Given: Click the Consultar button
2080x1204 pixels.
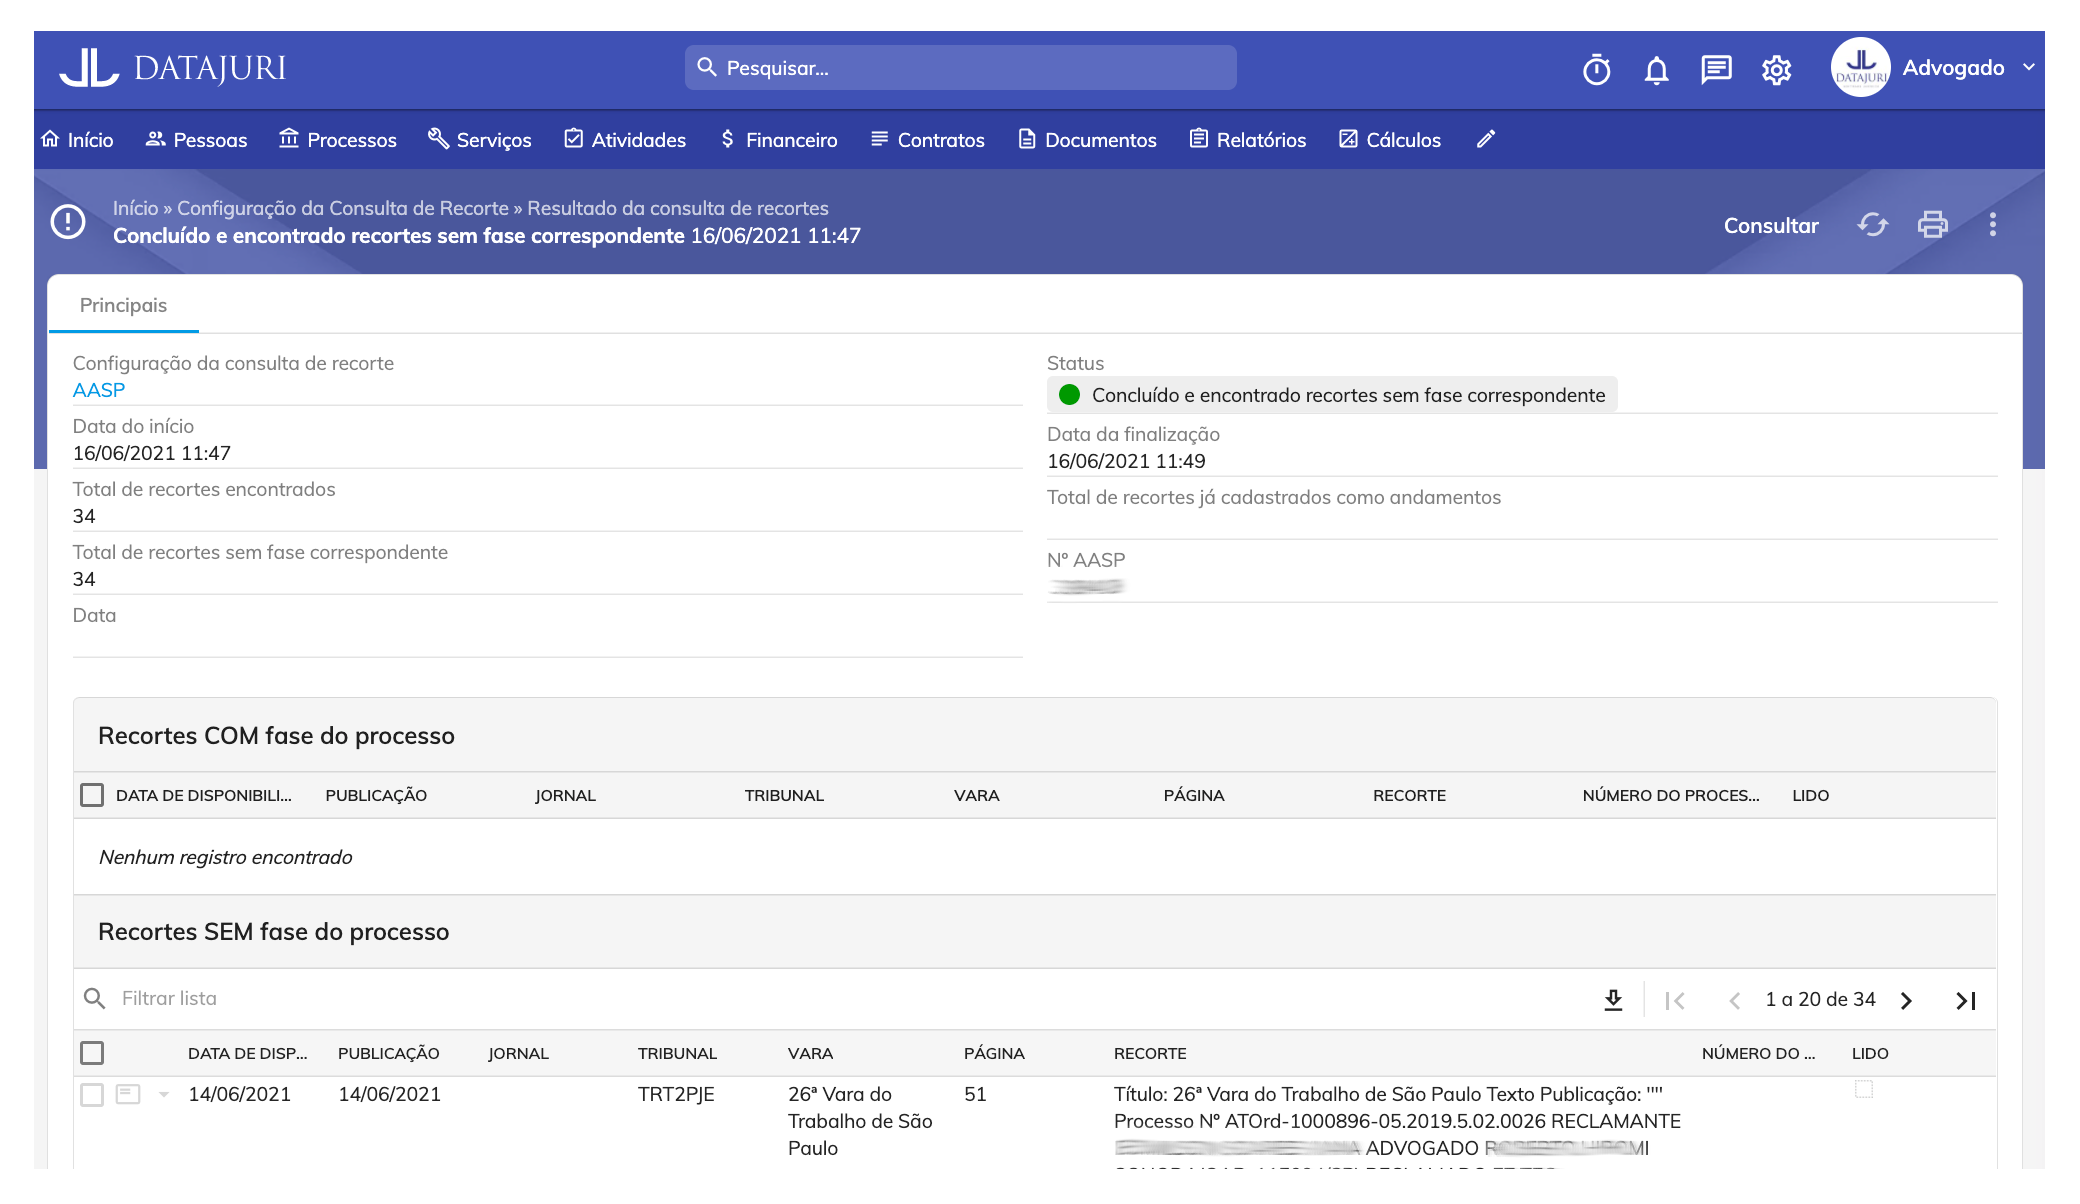Looking at the screenshot, I should (x=1771, y=226).
